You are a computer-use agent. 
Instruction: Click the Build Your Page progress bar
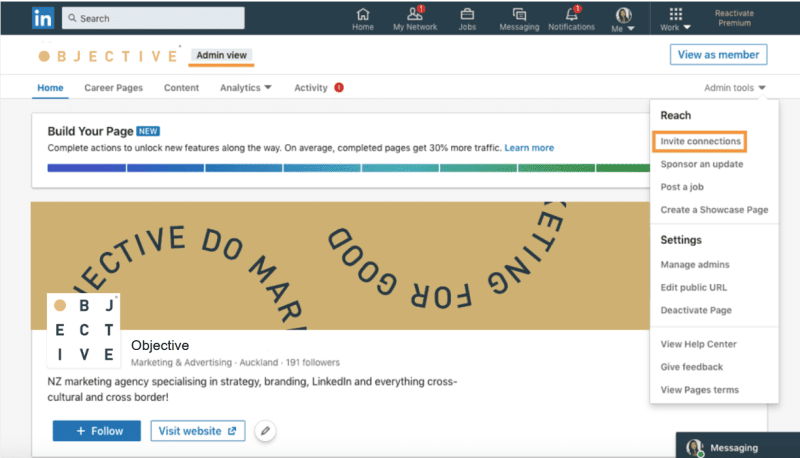(348, 168)
